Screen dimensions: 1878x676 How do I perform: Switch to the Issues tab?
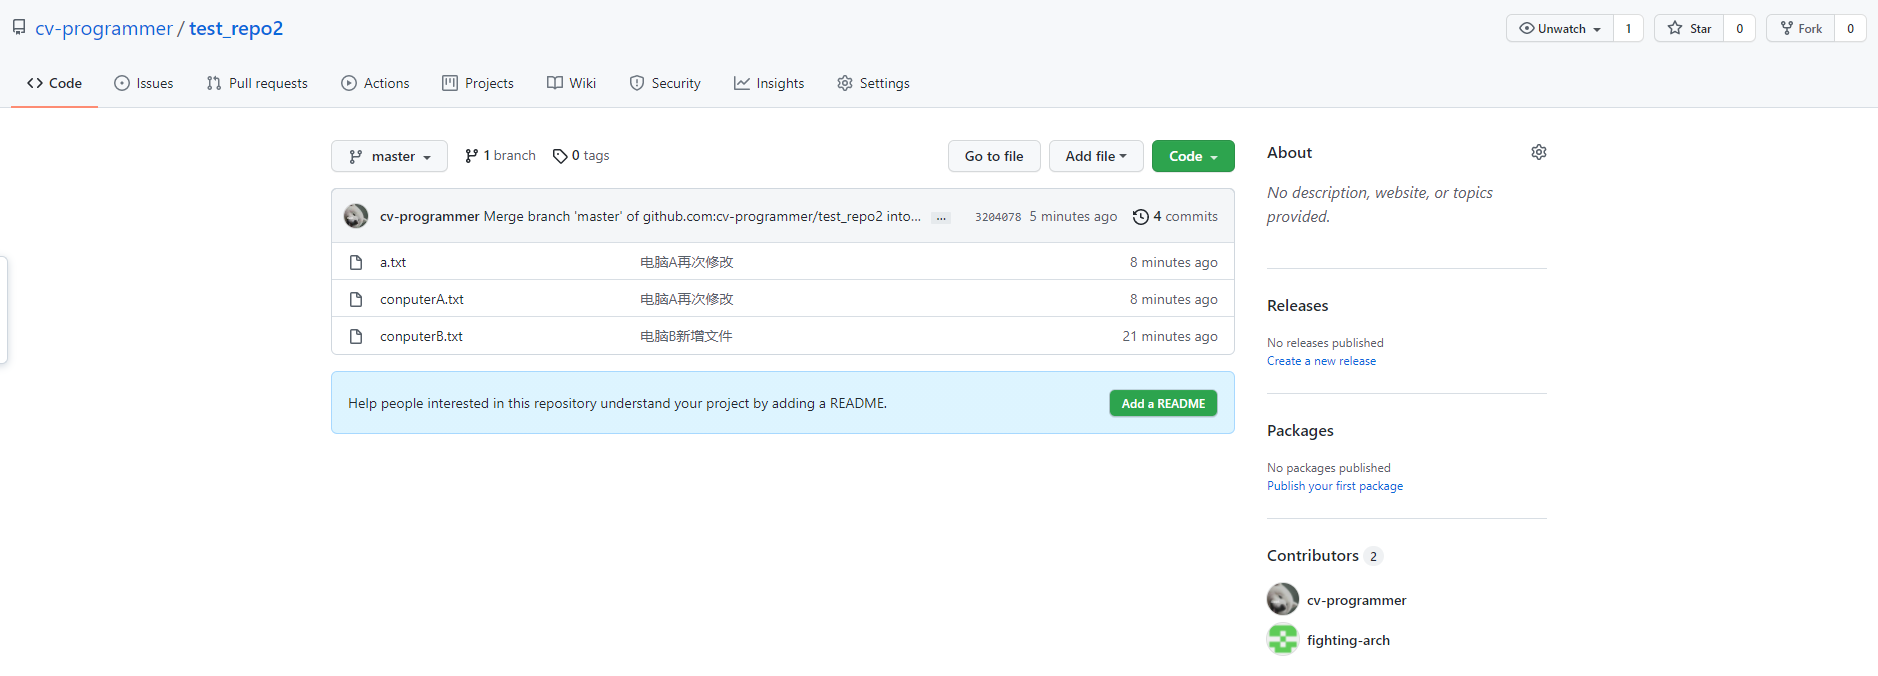coord(144,83)
